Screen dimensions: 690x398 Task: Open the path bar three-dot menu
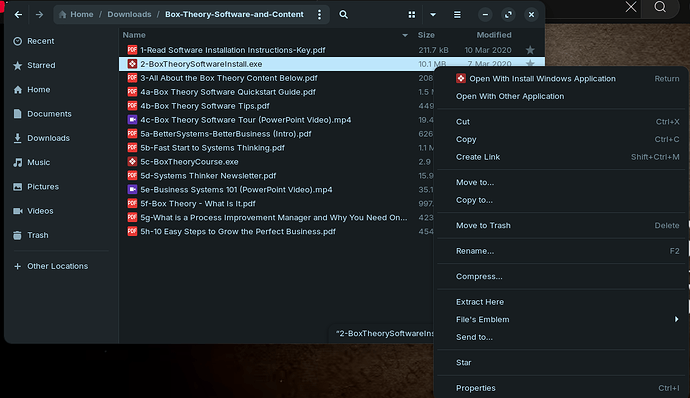pyautogui.click(x=319, y=15)
